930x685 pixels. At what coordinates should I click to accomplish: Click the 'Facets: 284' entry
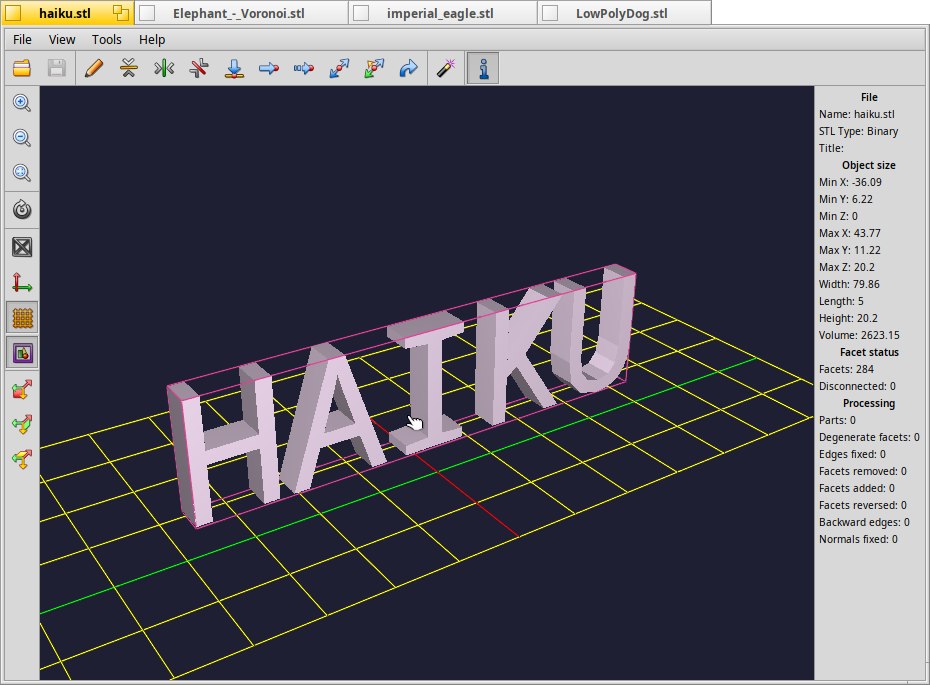tap(846, 369)
